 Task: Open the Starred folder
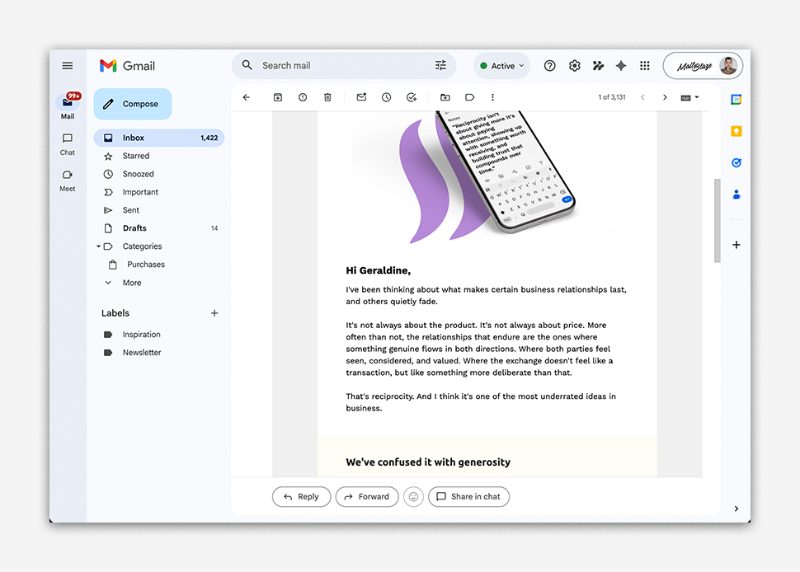coord(136,156)
